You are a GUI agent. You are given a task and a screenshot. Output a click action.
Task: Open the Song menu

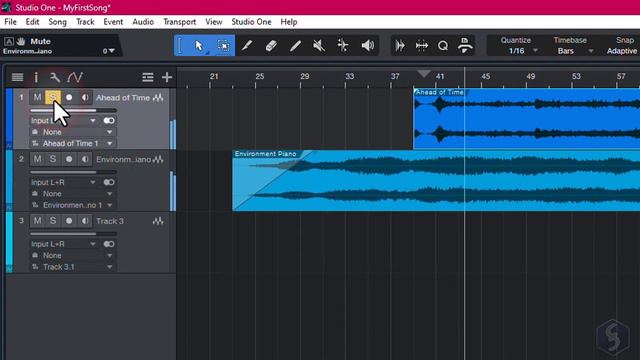(58, 22)
